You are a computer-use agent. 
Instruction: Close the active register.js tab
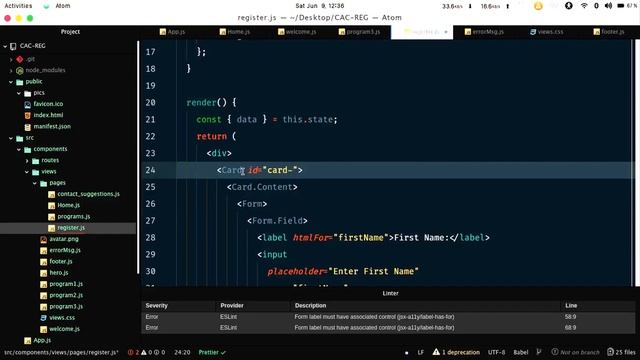(446, 32)
